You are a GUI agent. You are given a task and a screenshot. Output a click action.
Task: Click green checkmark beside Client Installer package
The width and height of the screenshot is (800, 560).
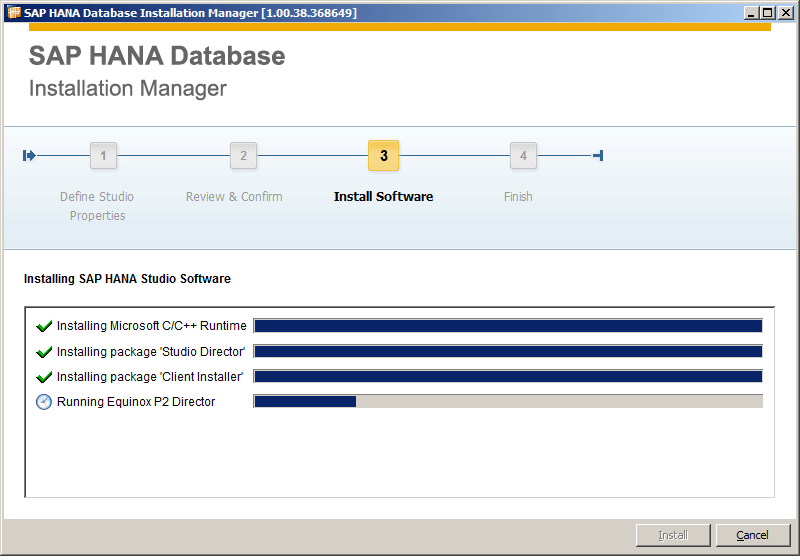coord(43,377)
